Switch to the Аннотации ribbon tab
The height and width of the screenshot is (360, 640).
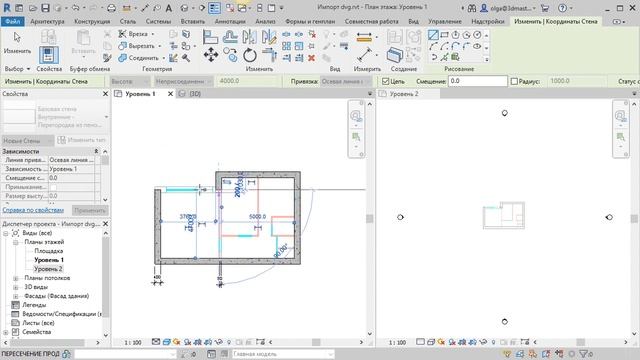click(x=230, y=21)
